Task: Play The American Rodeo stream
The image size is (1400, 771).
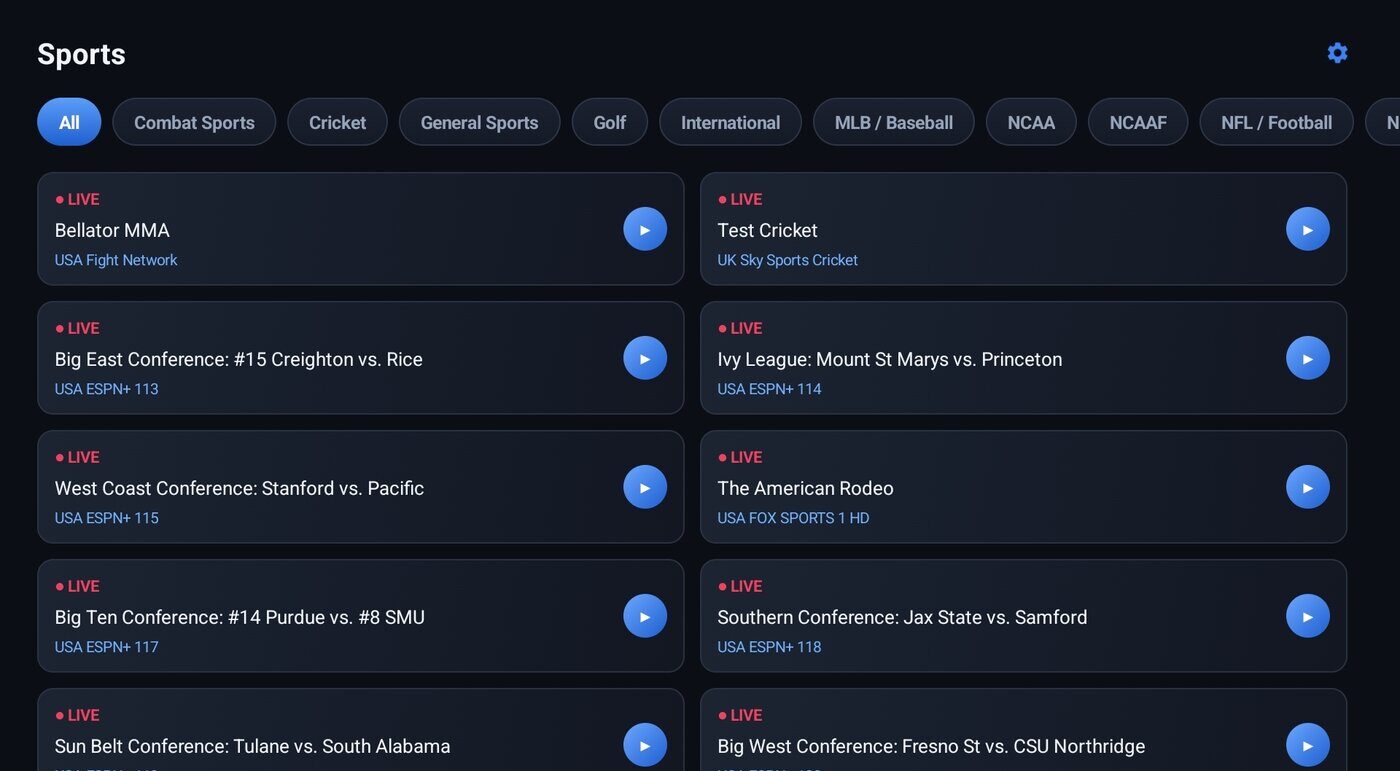Action: click(x=1308, y=487)
